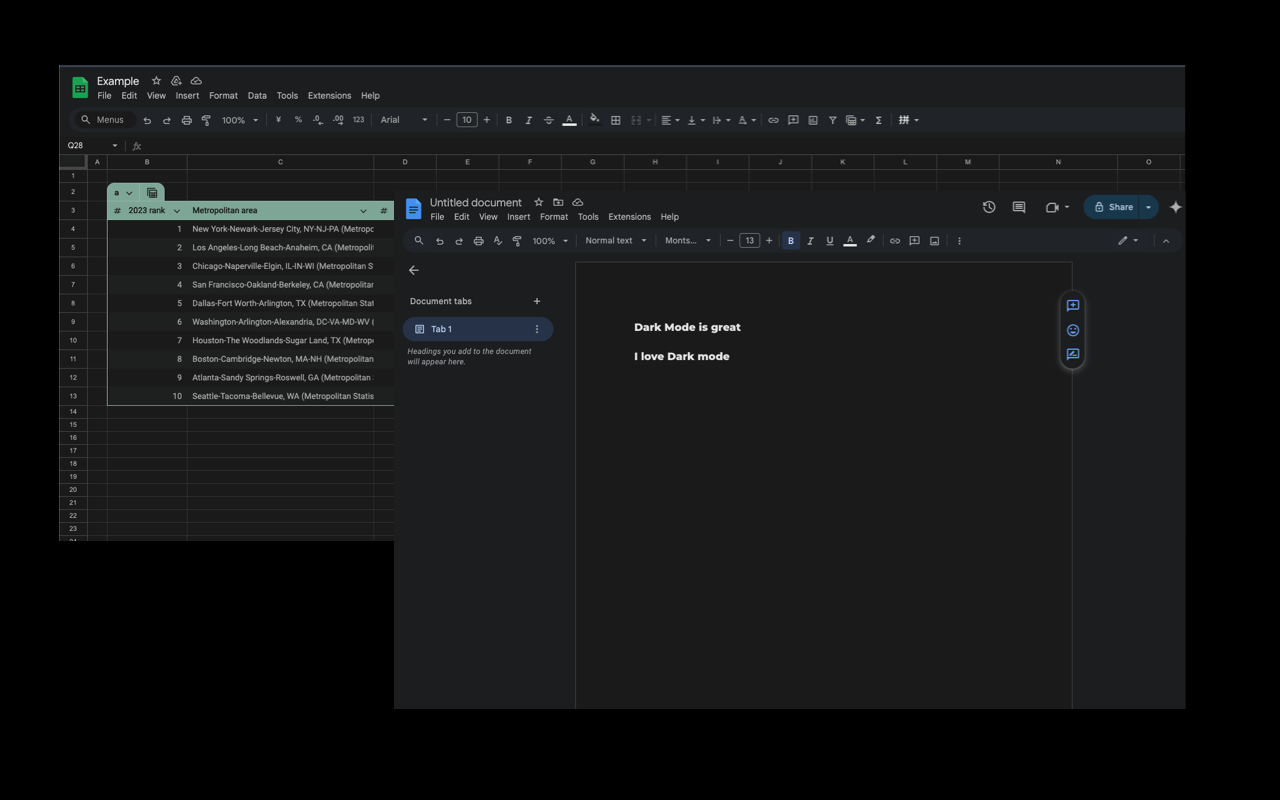This screenshot has height=800, width=1280.
Task: Click the print icon in Sheets toolbar
Action: (x=186, y=120)
